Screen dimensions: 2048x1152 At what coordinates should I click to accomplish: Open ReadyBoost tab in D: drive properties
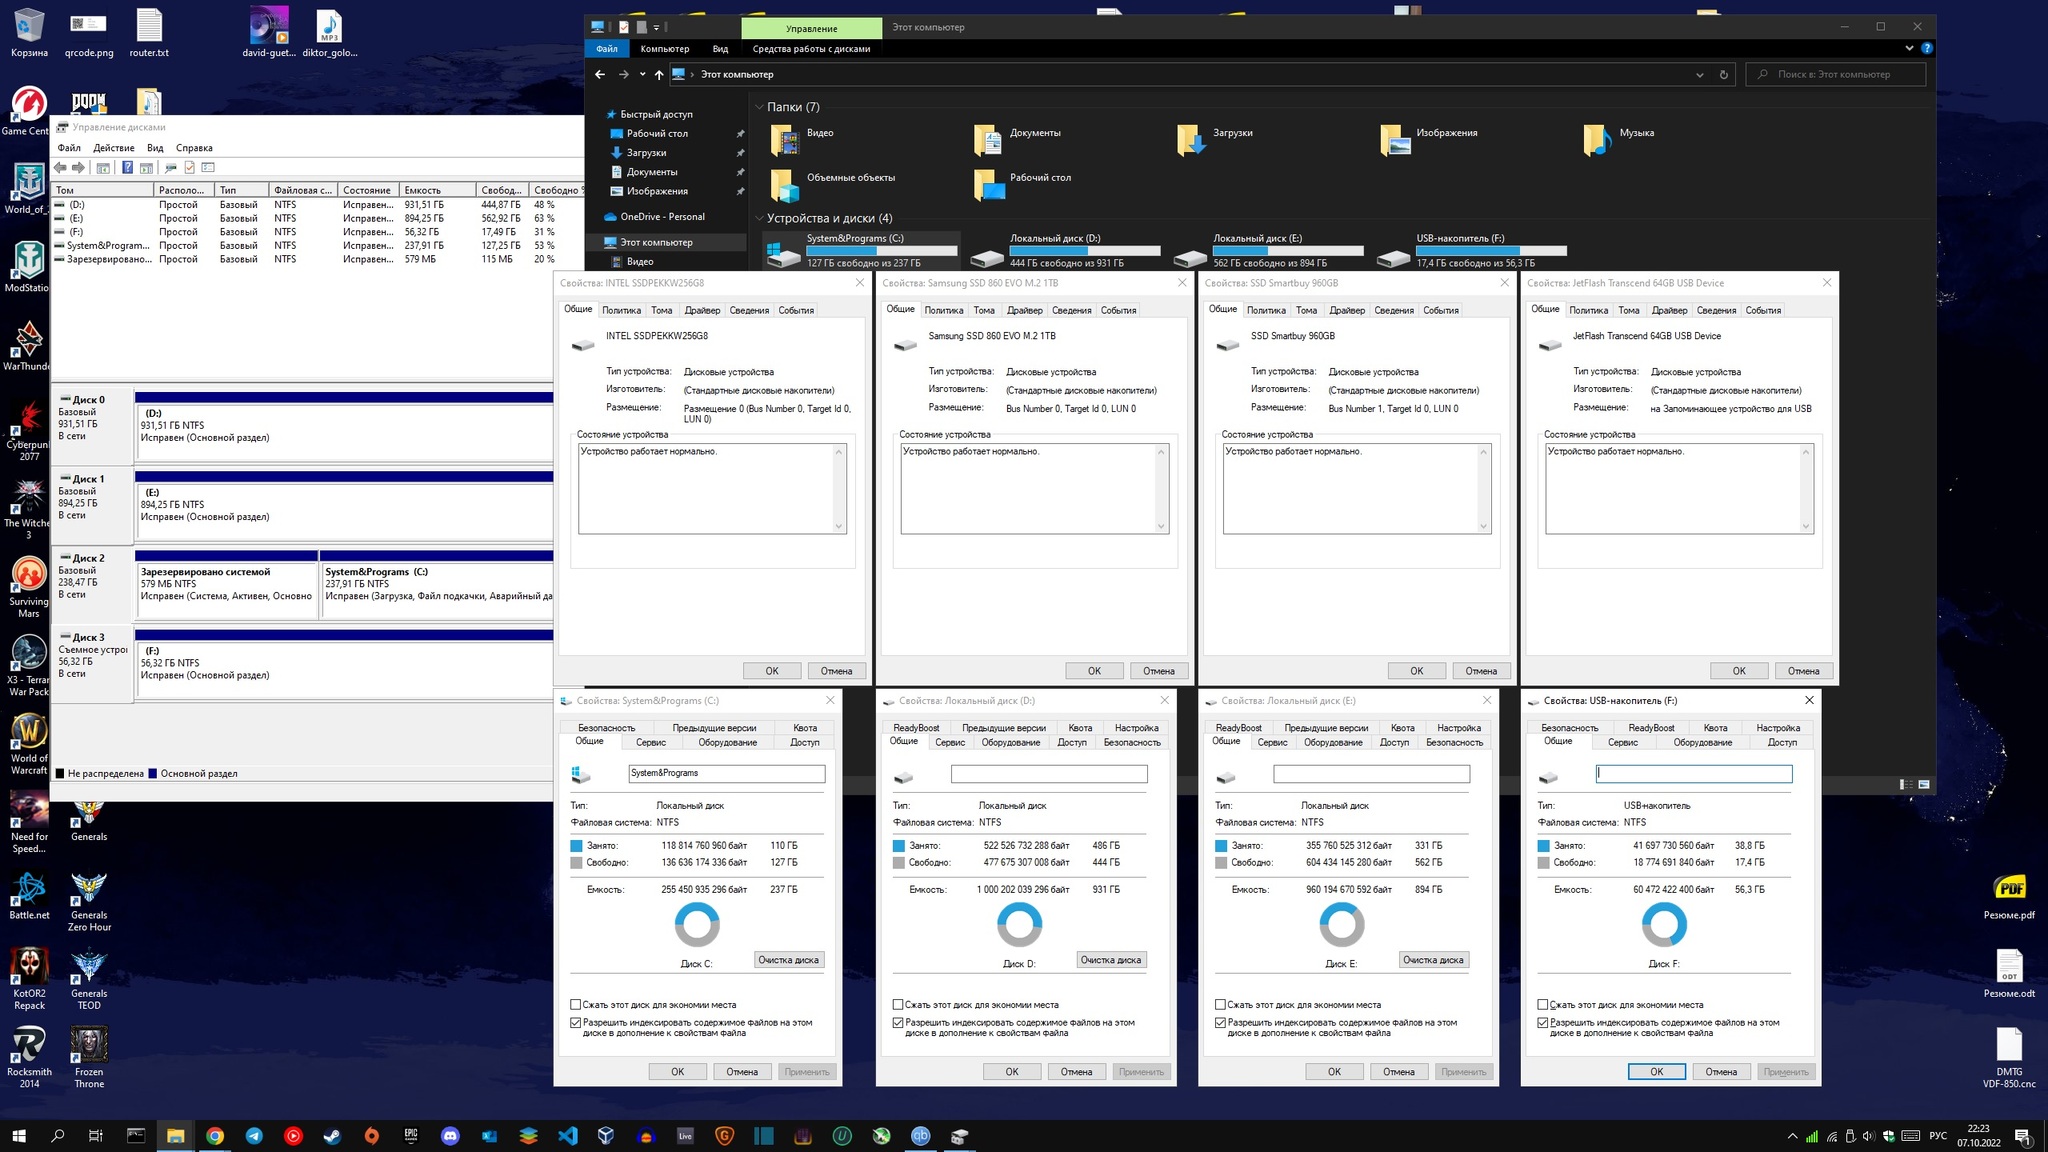pyautogui.click(x=916, y=728)
